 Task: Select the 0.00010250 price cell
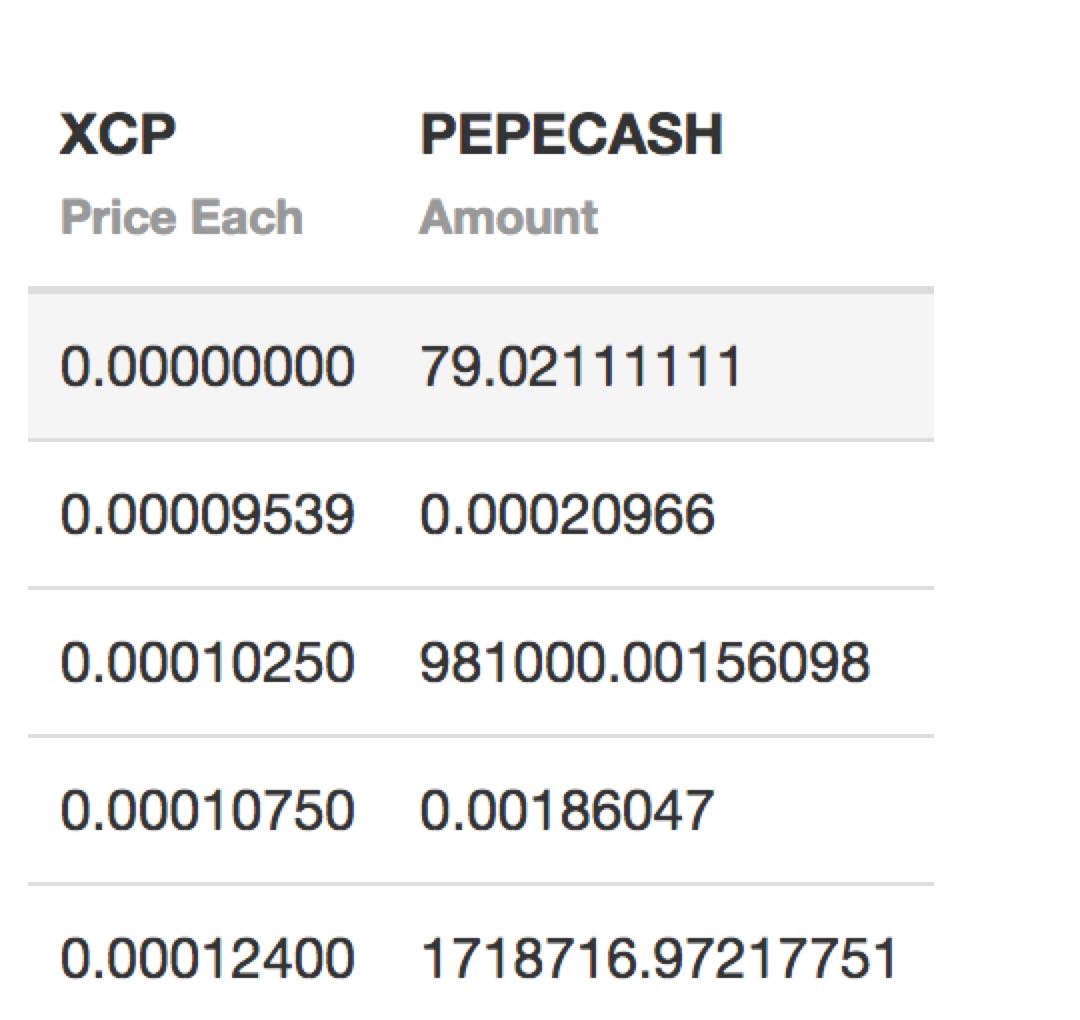pyautogui.click(x=207, y=663)
